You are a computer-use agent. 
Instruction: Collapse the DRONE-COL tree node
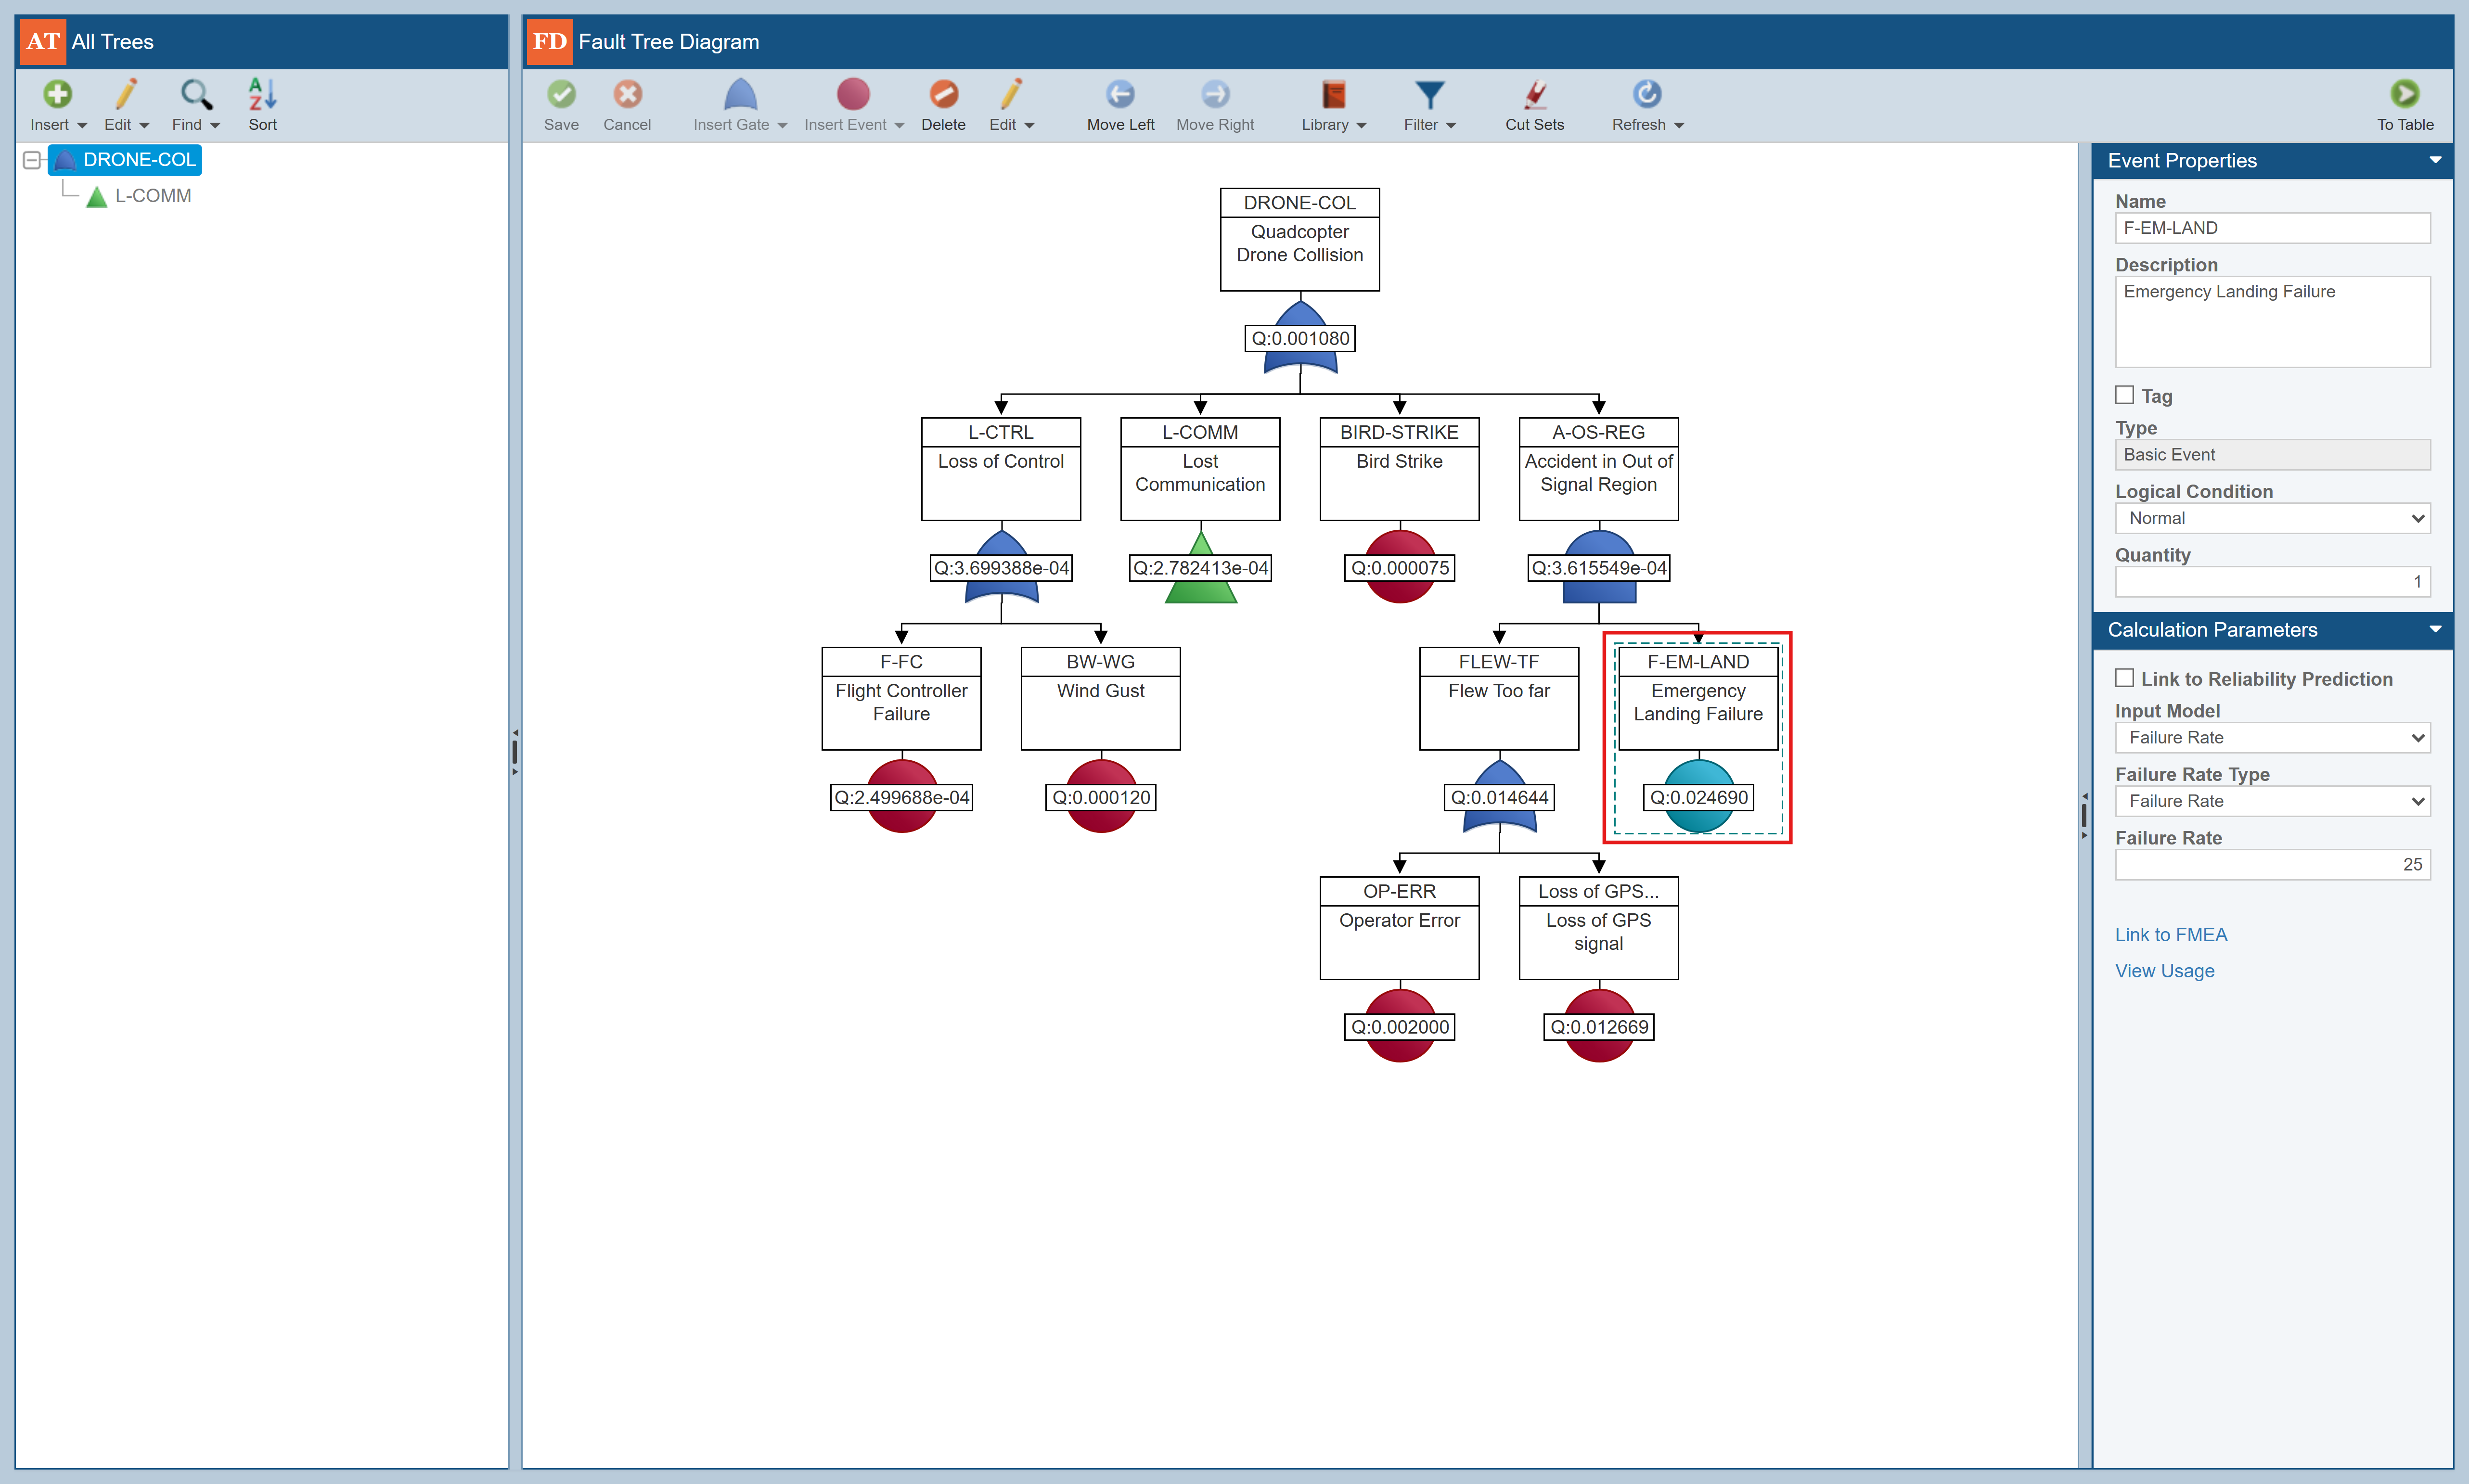32,160
